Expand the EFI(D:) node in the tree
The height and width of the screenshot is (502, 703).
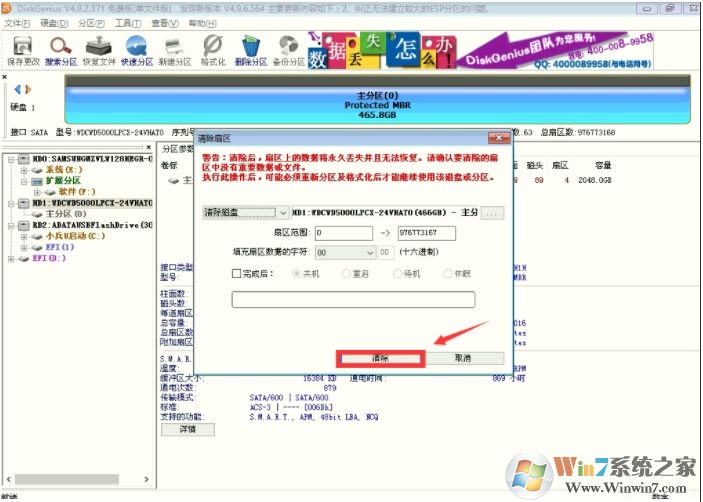click(x=11, y=259)
